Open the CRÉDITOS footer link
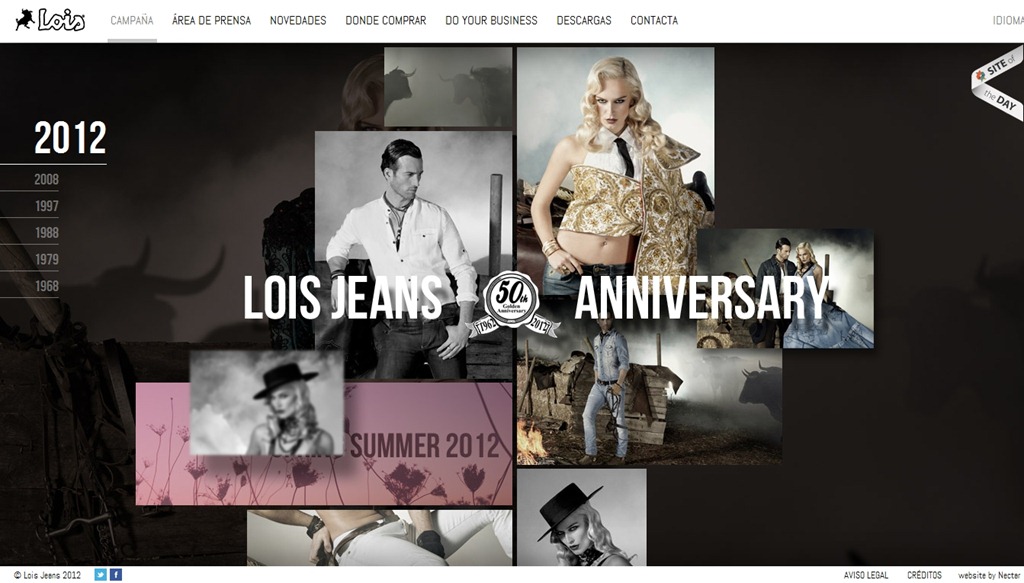 point(924,575)
